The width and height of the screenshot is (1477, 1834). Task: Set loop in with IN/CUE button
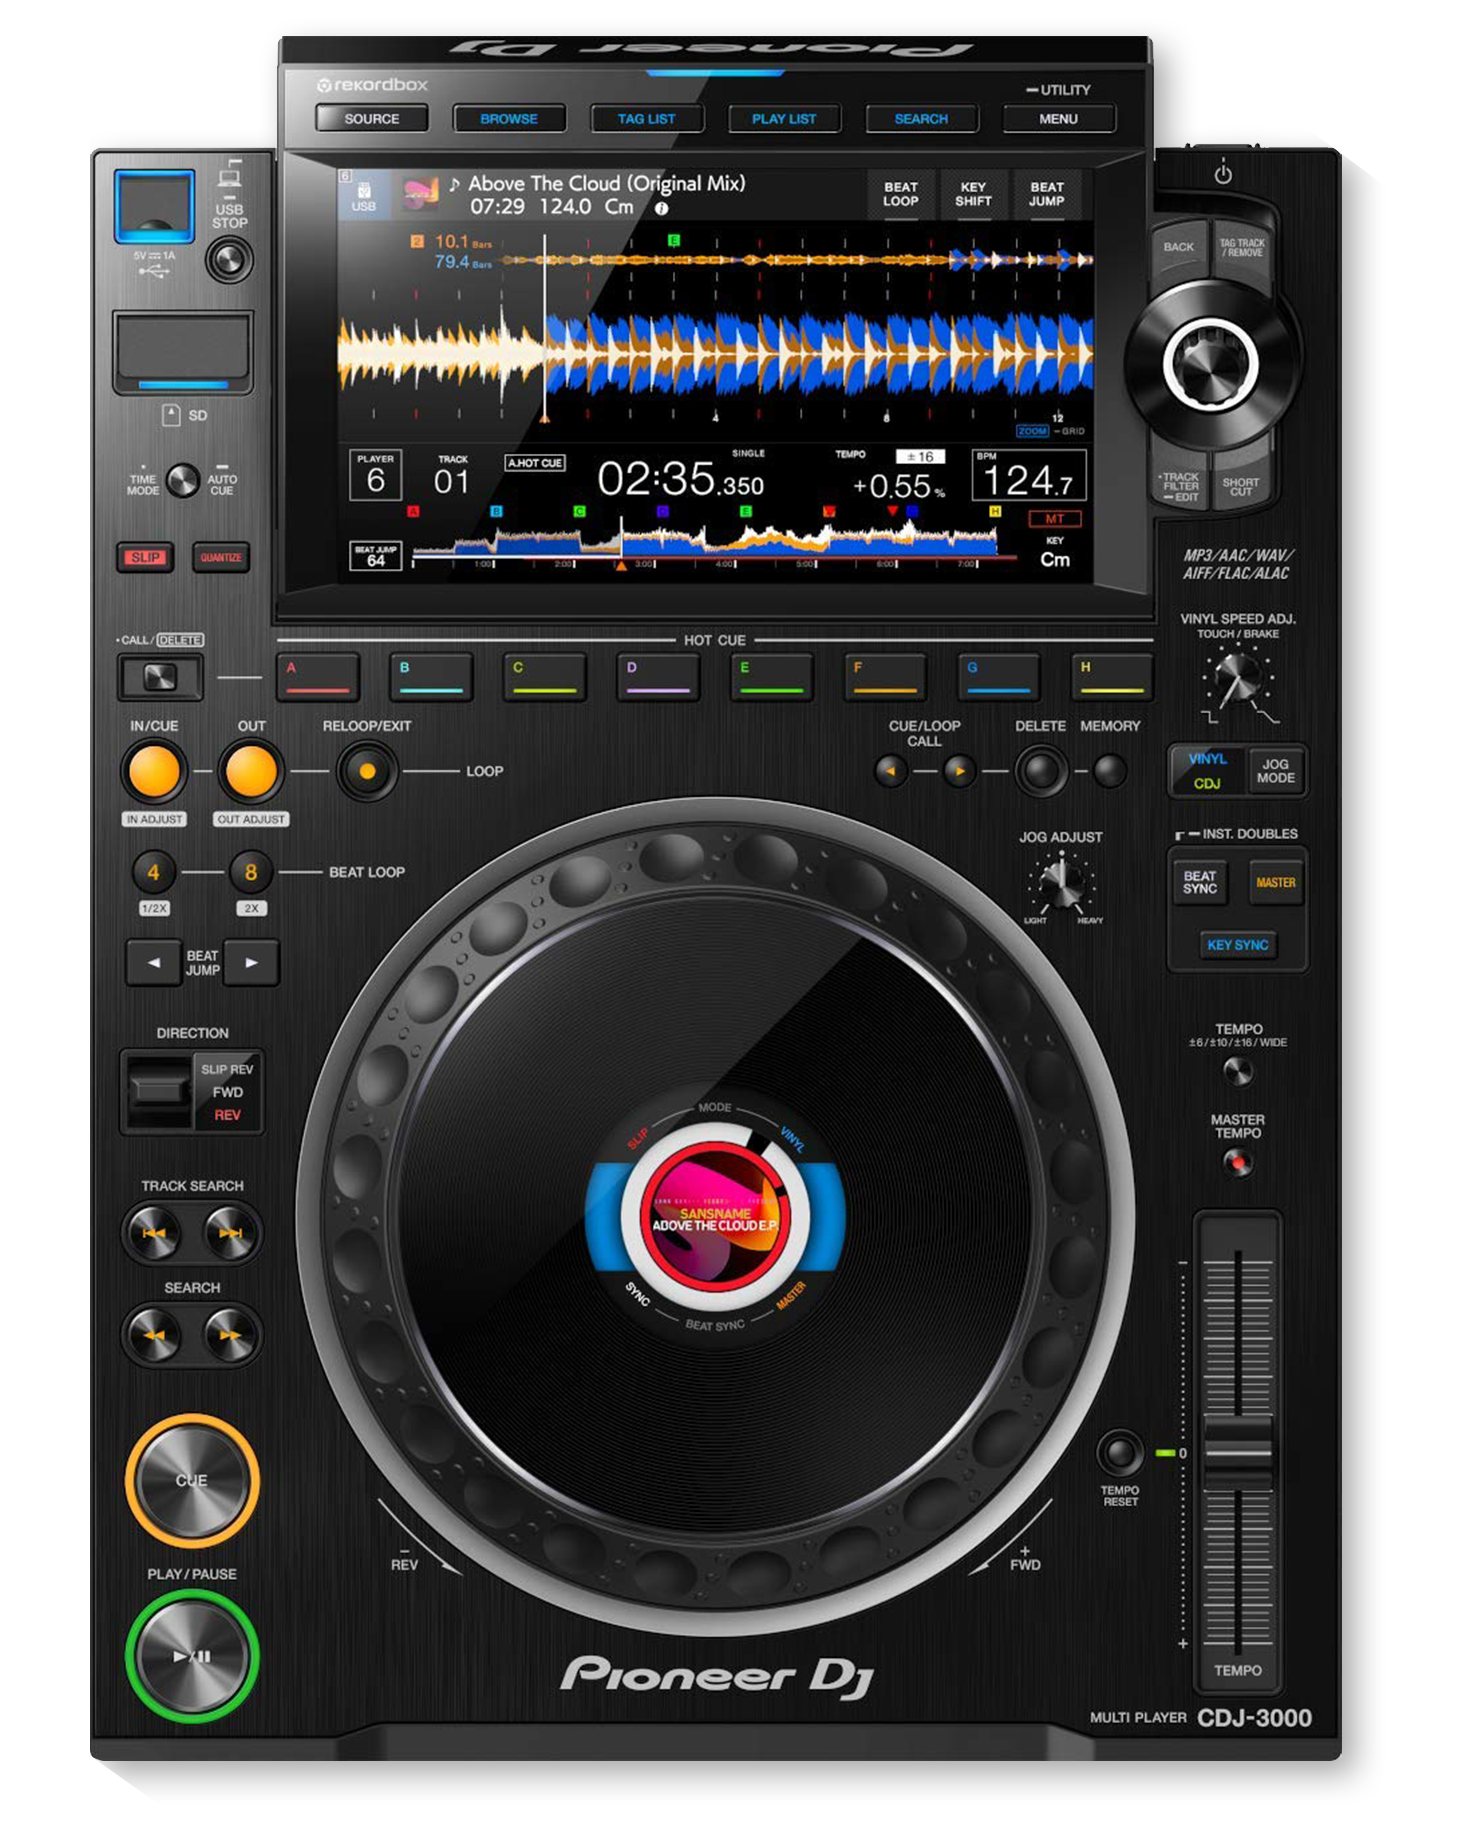(x=154, y=771)
